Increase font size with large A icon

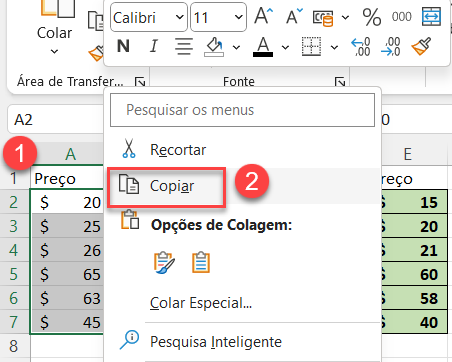point(263,16)
